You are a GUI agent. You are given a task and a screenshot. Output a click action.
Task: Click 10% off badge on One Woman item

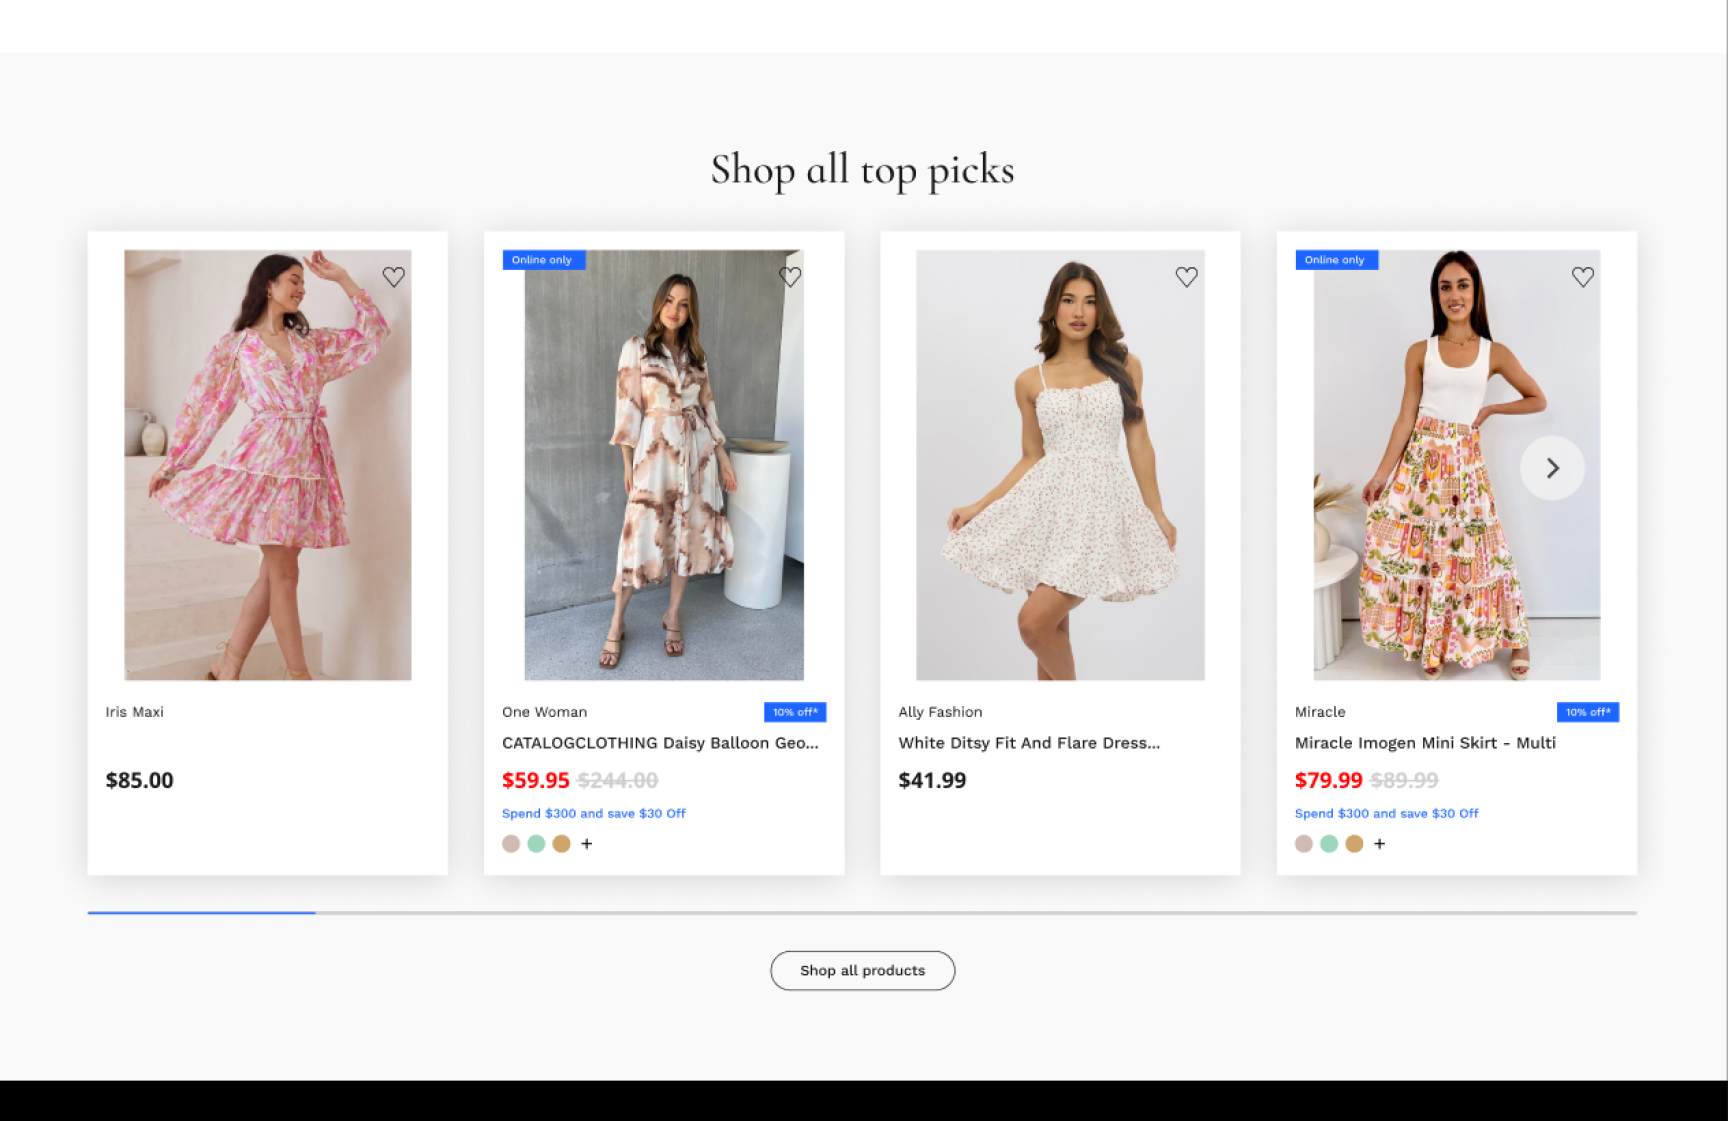click(x=795, y=712)
